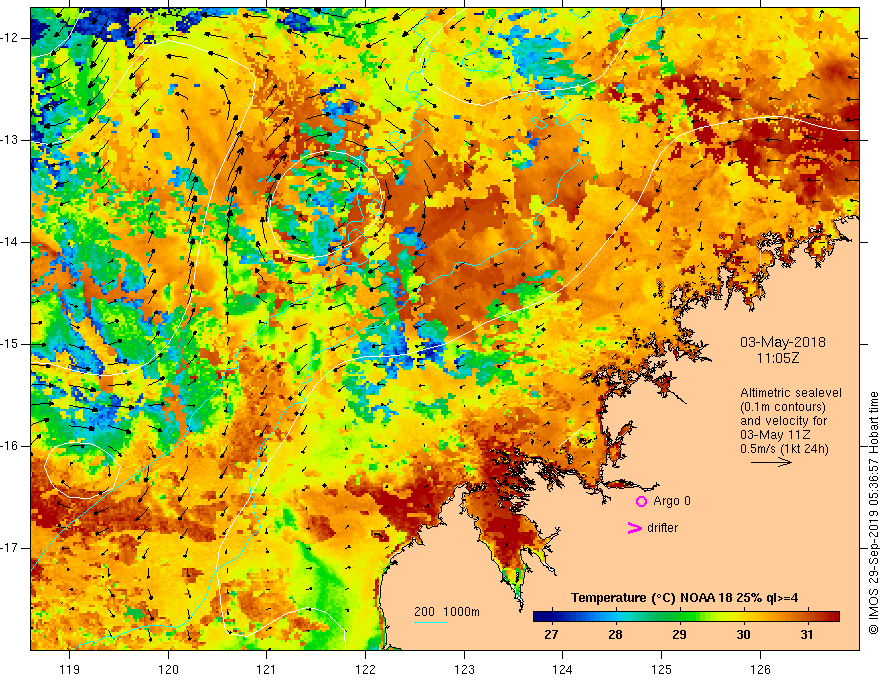Click the magenta Argo circle legend marker
The width and height of the screenshot is (880, 680).
pos(641,502)
